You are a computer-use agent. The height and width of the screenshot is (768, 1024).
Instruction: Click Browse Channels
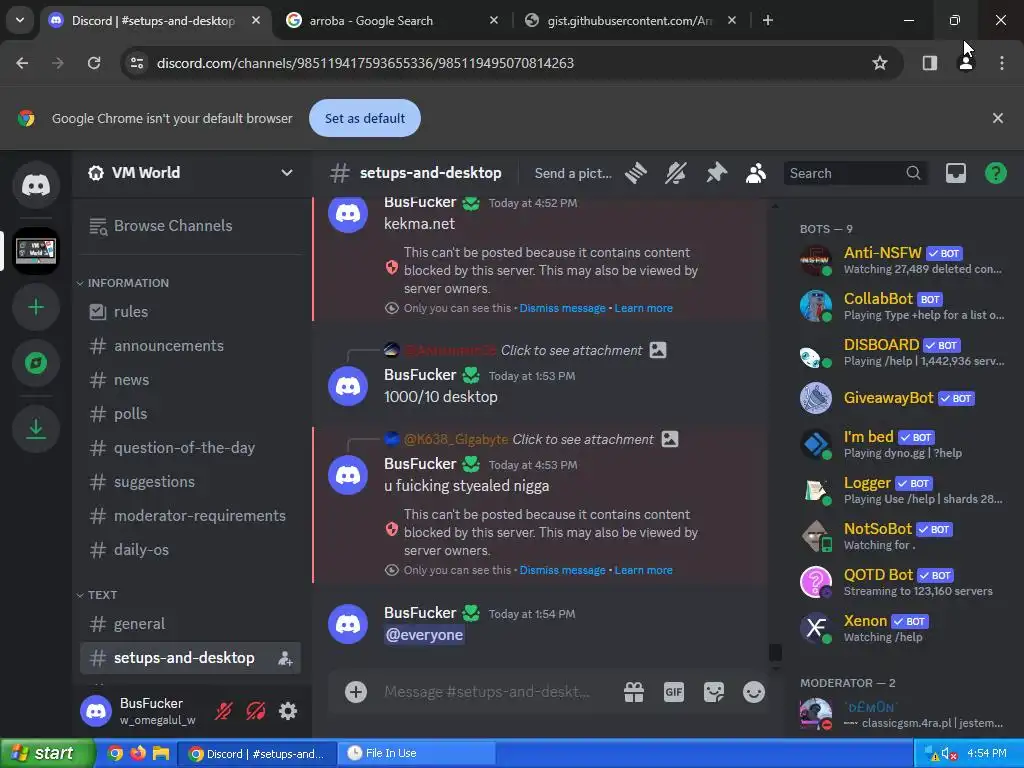[x=190, y=225]
